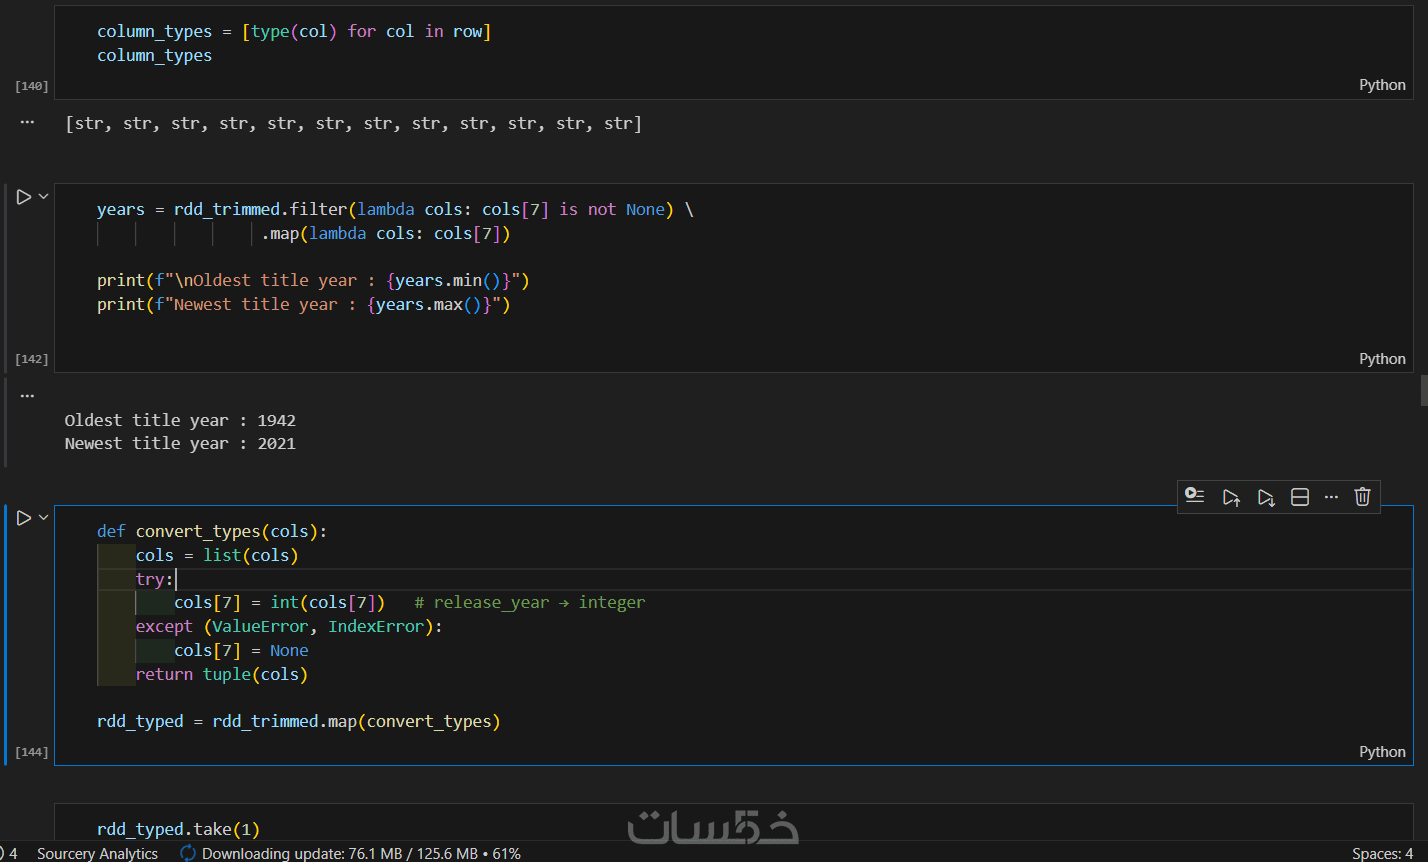The width and height of the screenshot is (1428, 862).
Task: Change the language mode Python of cell 140
Action: [1382, 85]
